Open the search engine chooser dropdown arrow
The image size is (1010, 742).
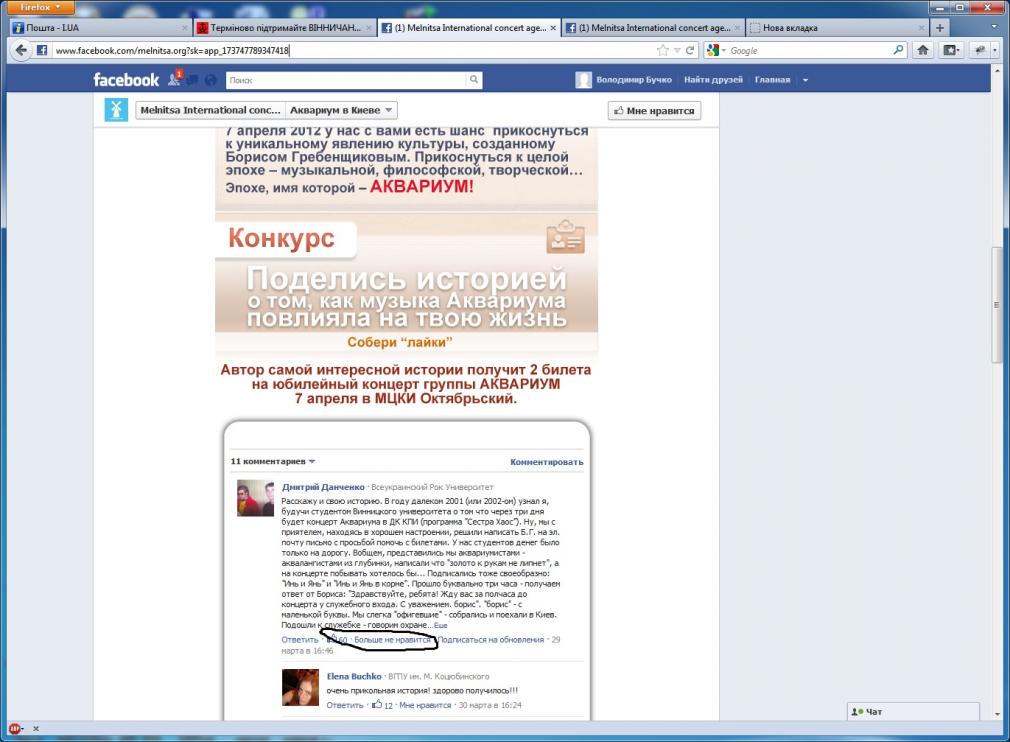click(723, 50)
